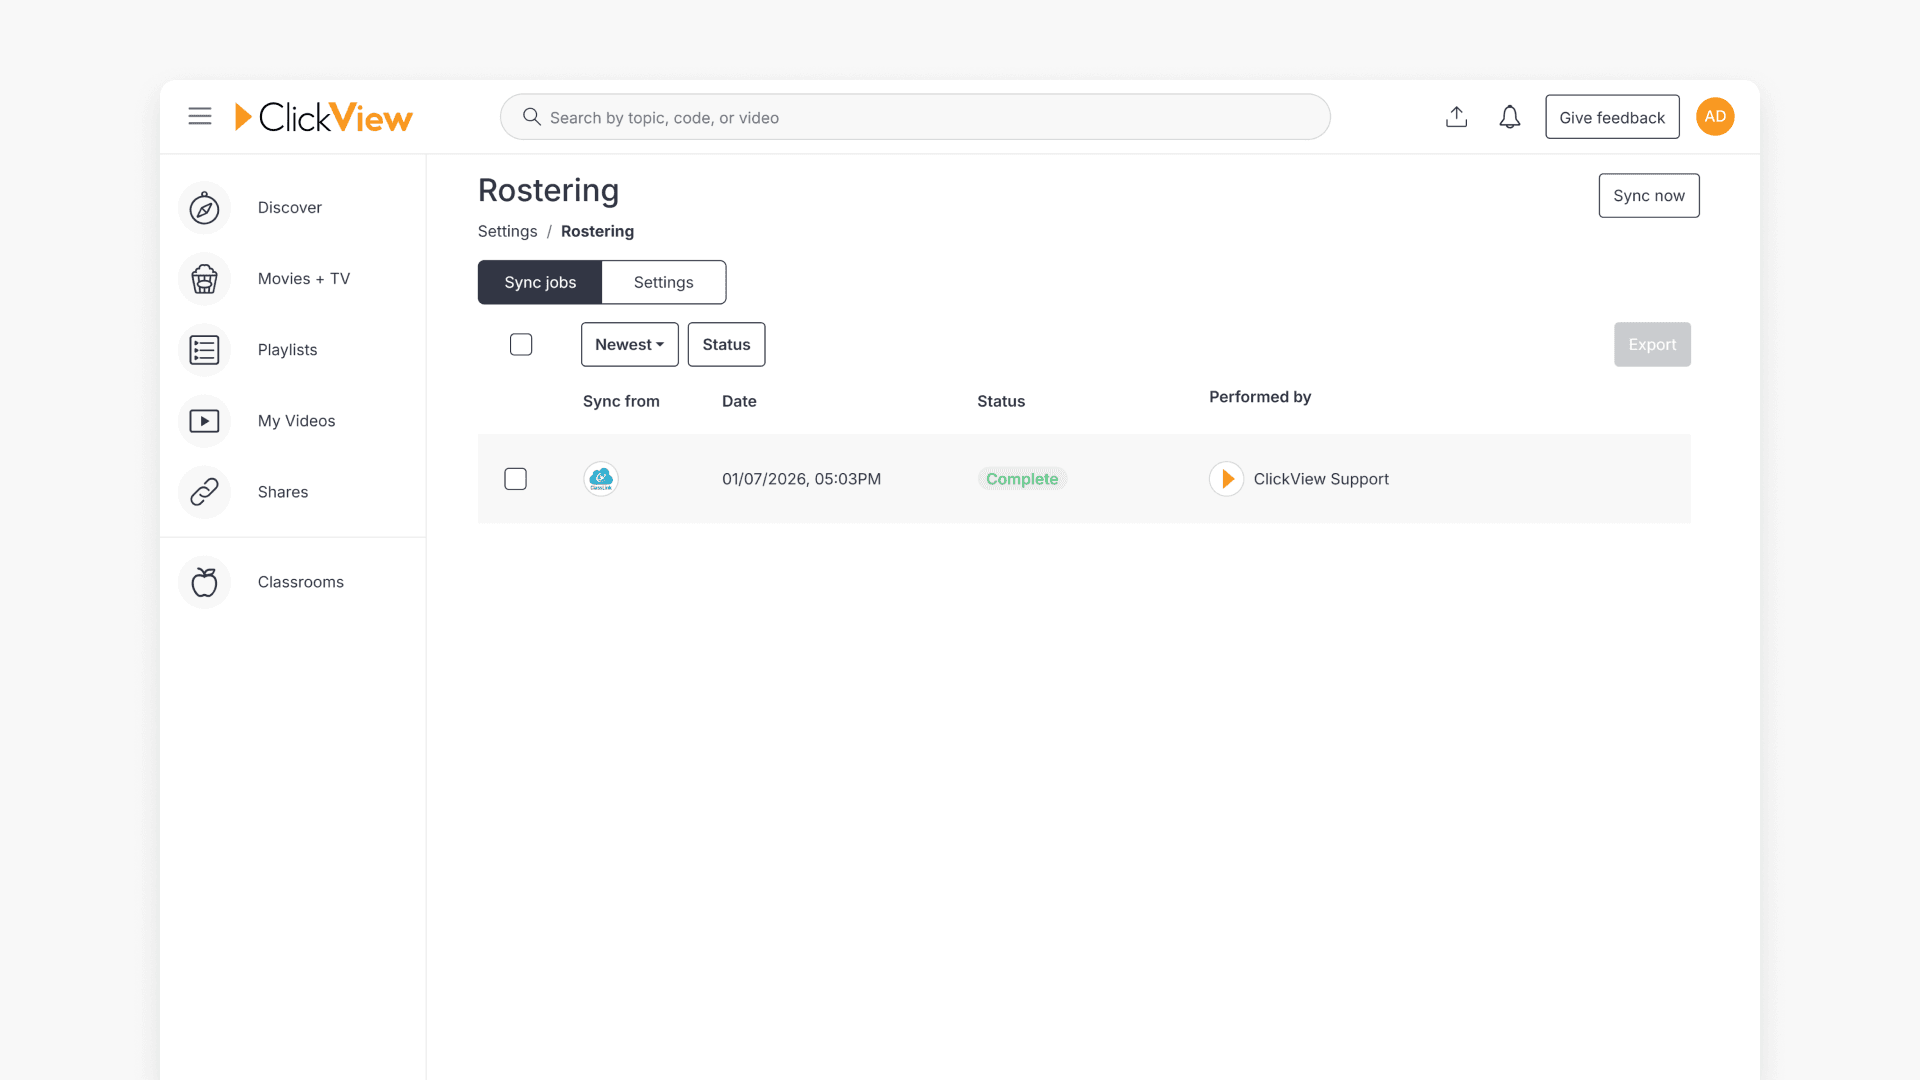The height and width of the screenshot is (1080, 1920).
Task: Open the notifications bell
Action: (x=1510, y=116)
